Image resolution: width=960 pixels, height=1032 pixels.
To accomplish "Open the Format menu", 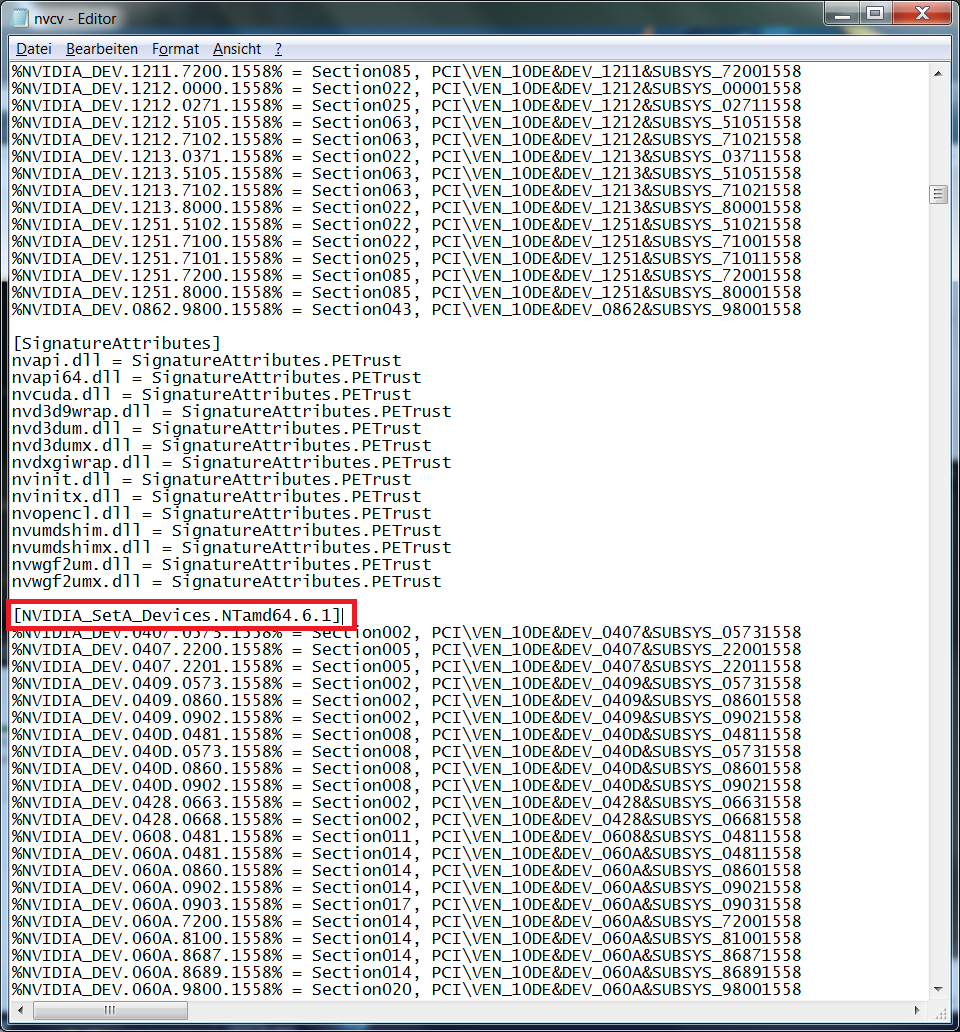I will [x=175, y=49].
